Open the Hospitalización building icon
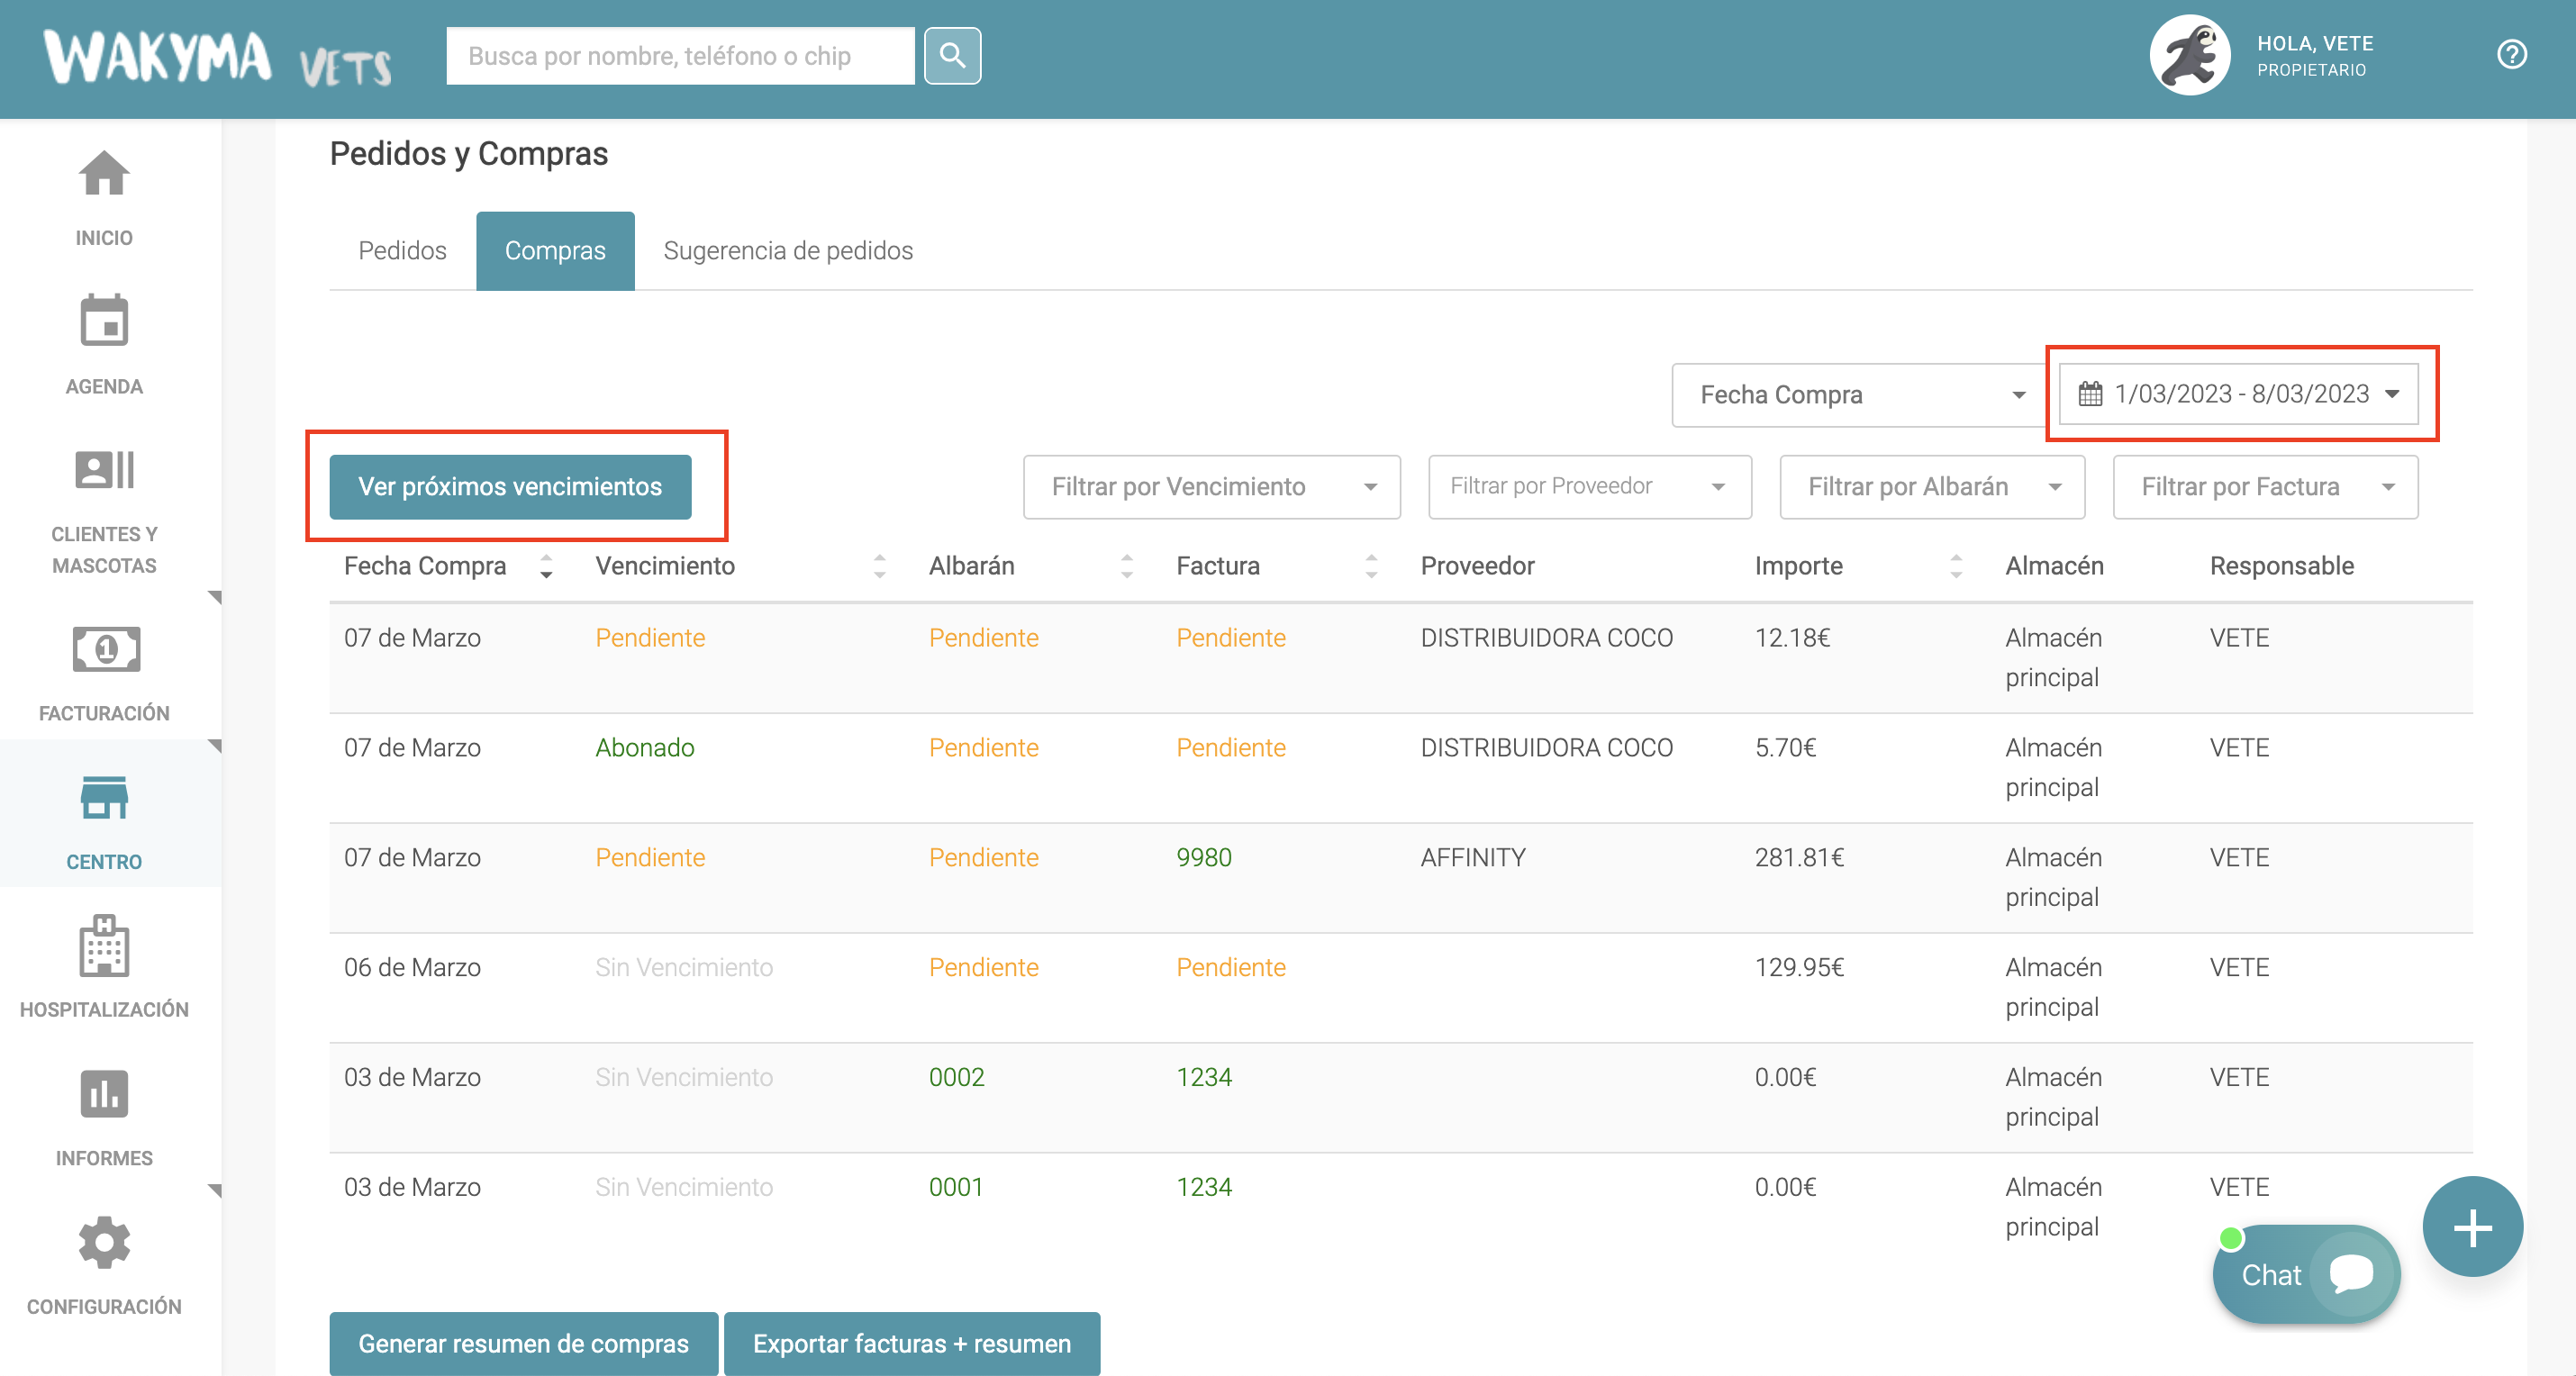The height and width of the screenshot is (1376, 2576). [x=104, y=946]
